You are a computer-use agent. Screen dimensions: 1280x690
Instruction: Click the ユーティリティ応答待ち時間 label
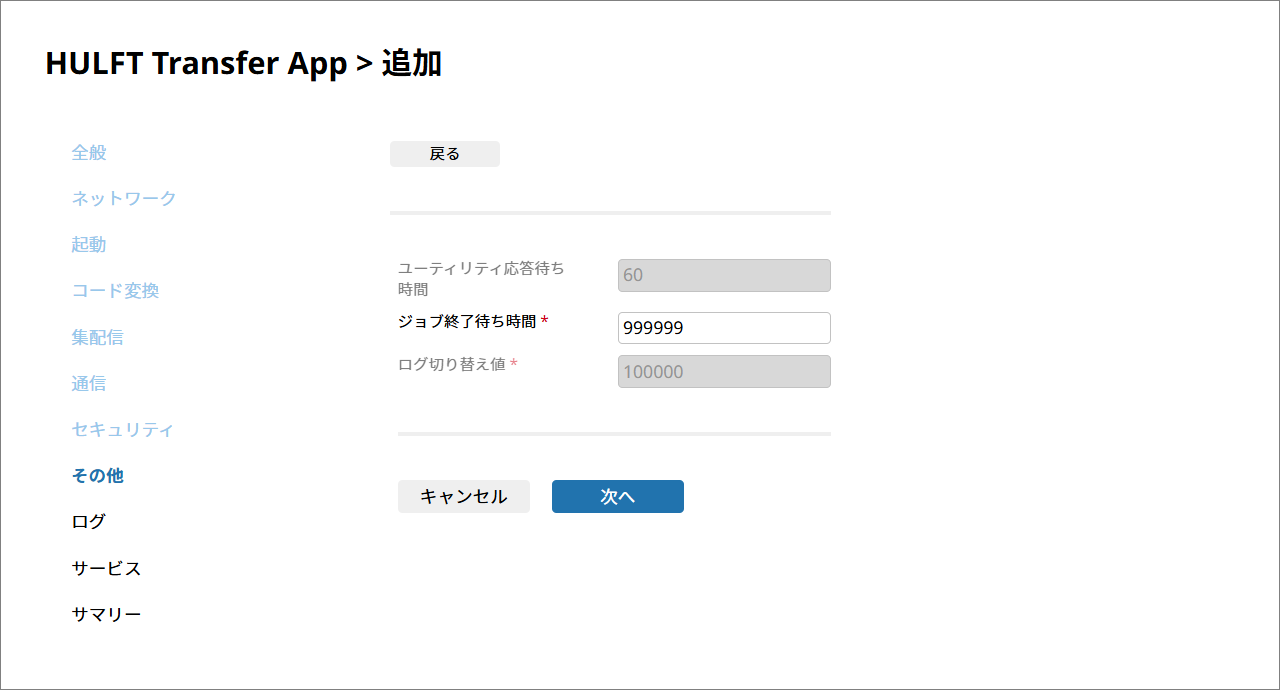point(480,278)
